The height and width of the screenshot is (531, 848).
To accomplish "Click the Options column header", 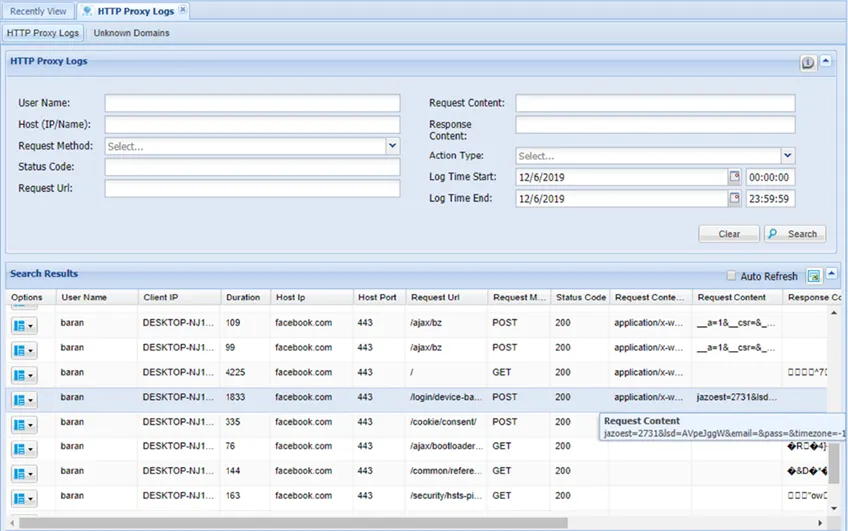I will pyautogui.click(x=31, y=297).
